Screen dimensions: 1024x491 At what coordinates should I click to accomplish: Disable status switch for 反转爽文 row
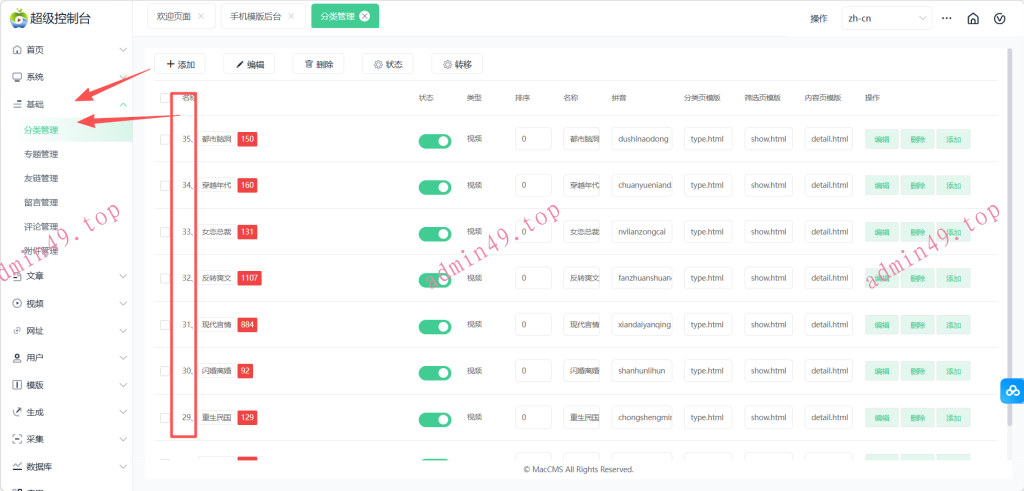point(435,279)
